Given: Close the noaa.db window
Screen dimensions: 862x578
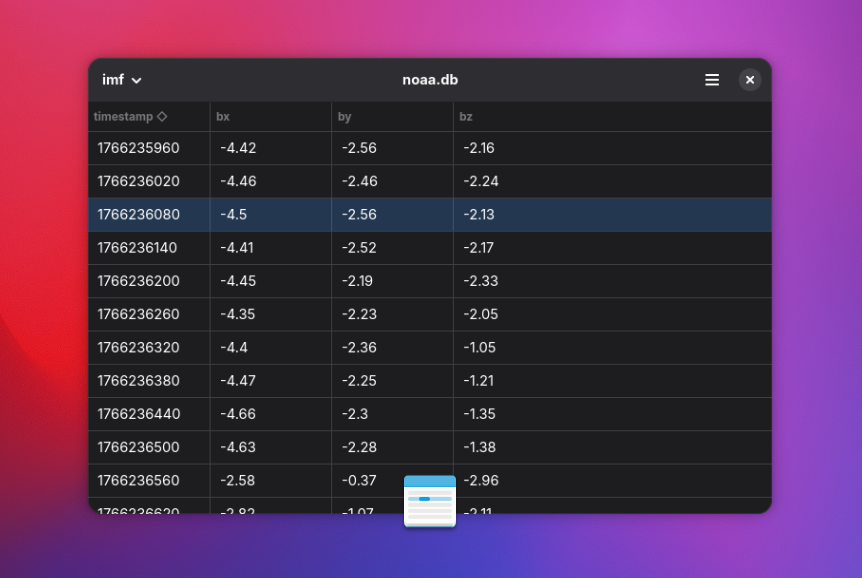Looking at the screenshot, I should click(750, 80).
